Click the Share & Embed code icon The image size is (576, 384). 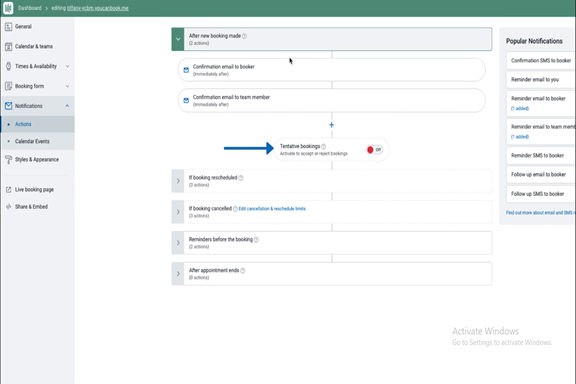pyautogui.click(x=8, y=207)
